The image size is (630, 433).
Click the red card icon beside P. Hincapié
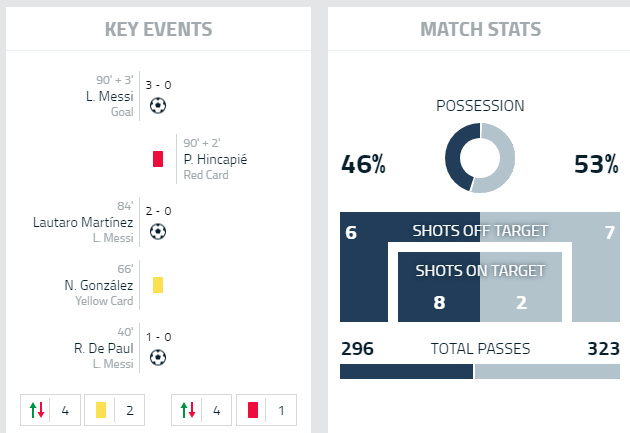click(x=157, y=158)
